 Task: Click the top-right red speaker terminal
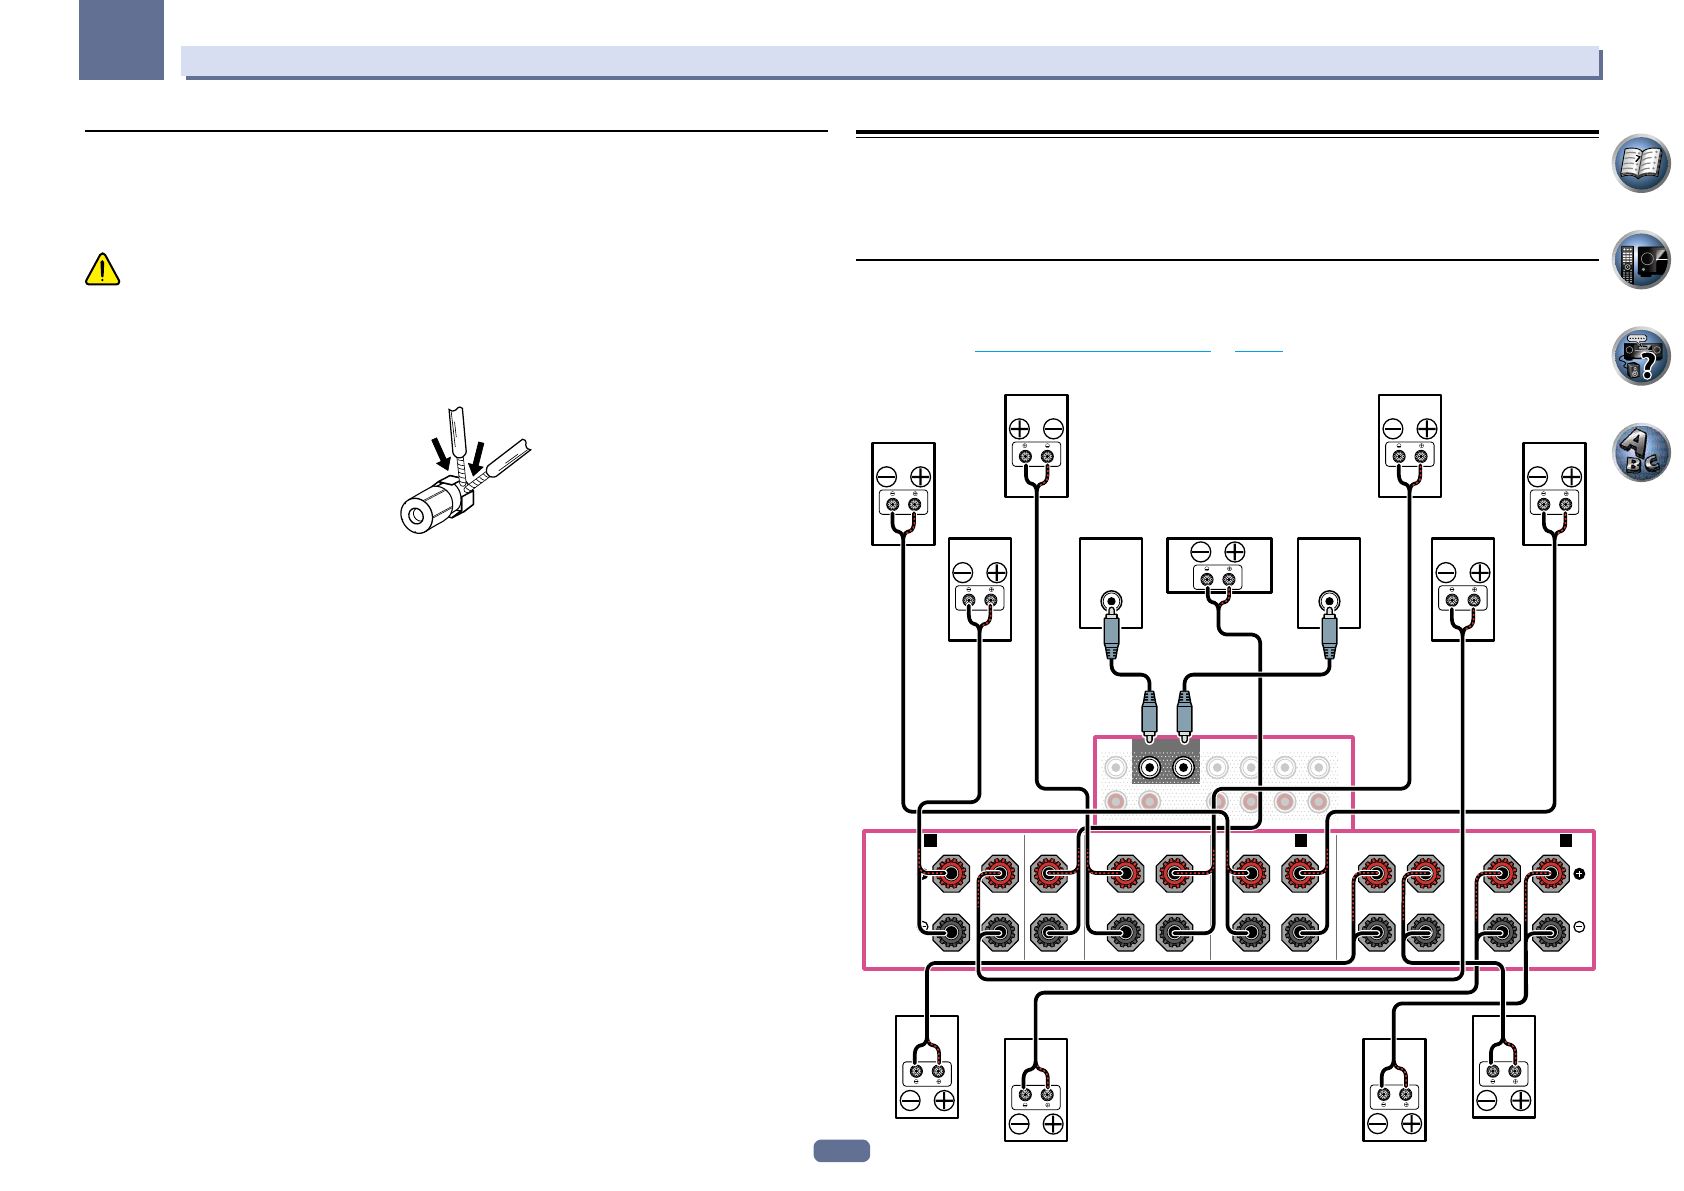pyautogui.click(x=1550, y=873)
